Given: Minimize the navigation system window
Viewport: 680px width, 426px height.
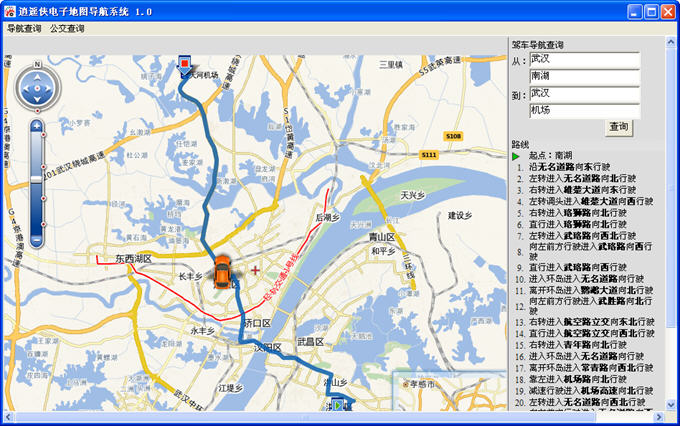Looking at the screenshot, I should (635, 12).
